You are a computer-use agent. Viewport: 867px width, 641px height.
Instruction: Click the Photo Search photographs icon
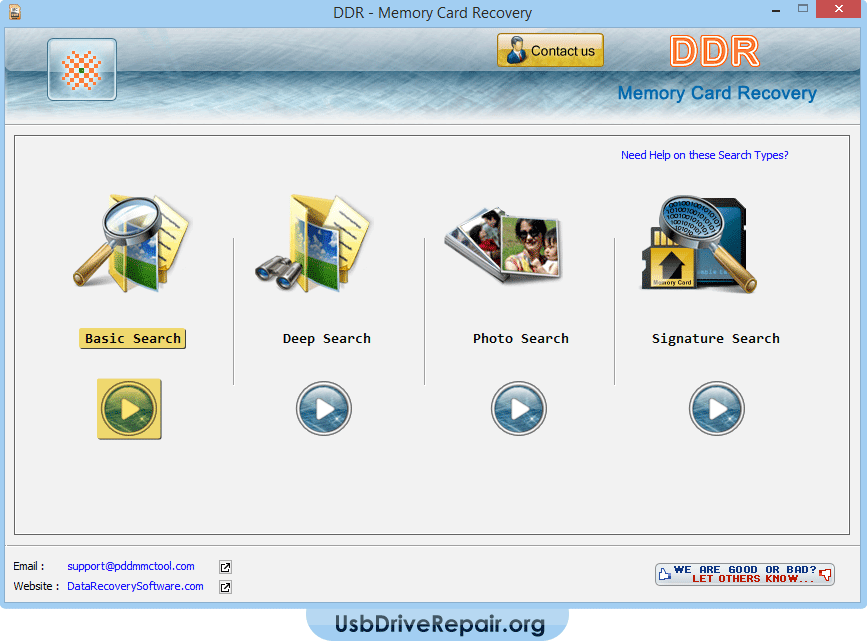tap(503, 244)
